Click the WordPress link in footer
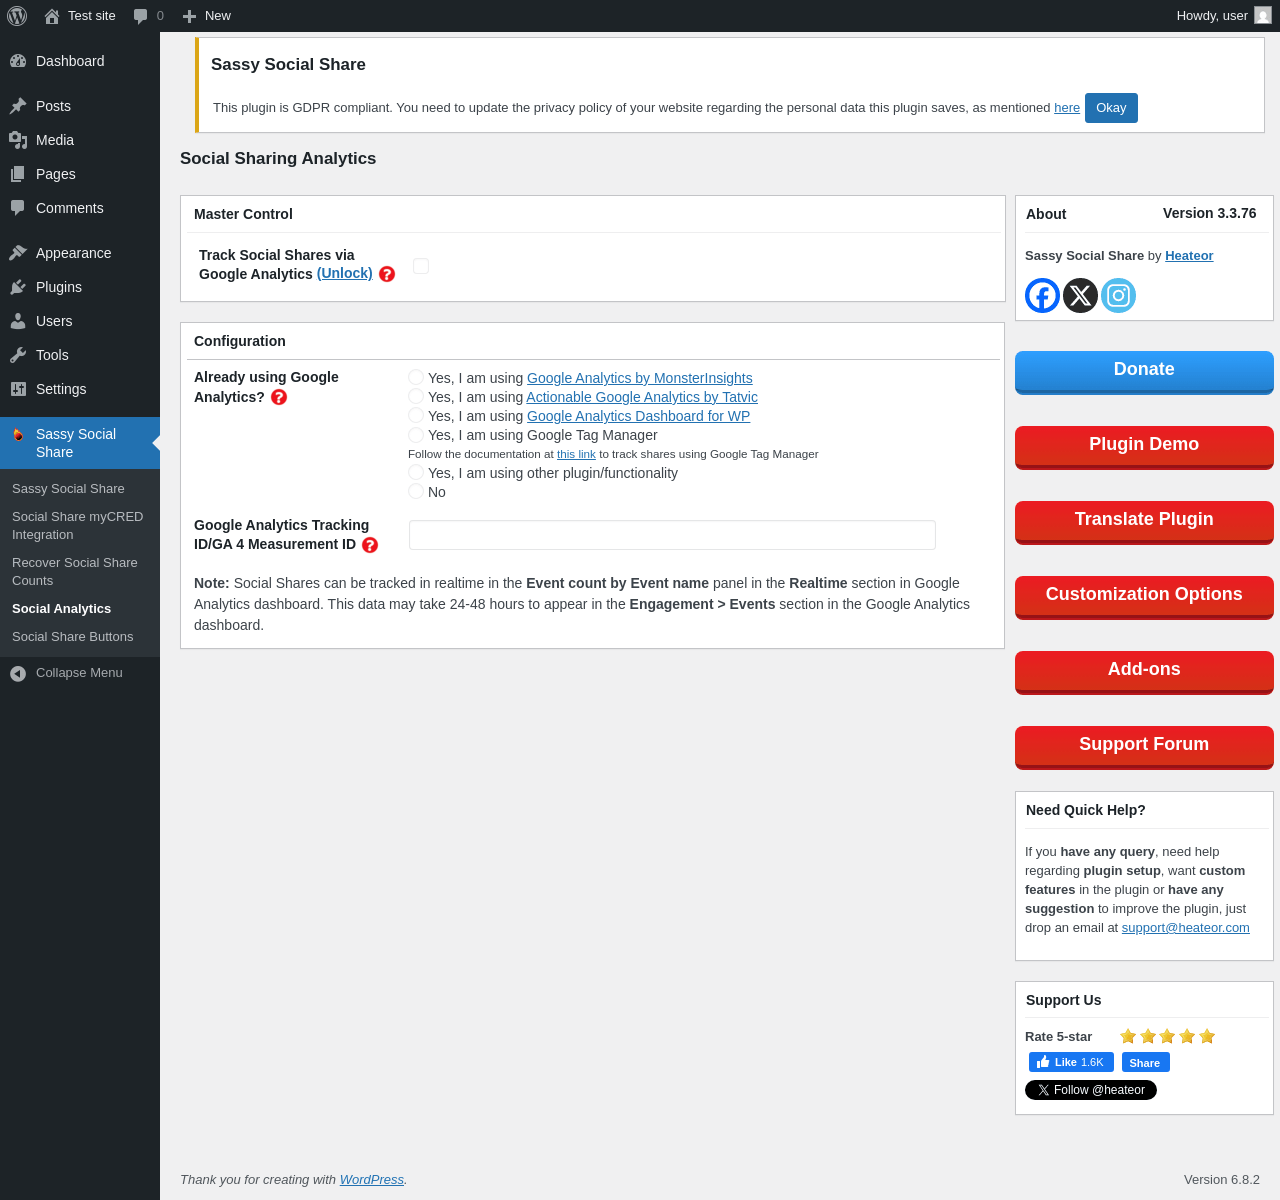Image resolution: width=1280 pixels, height=1200 pixels. pos(372,1180)
